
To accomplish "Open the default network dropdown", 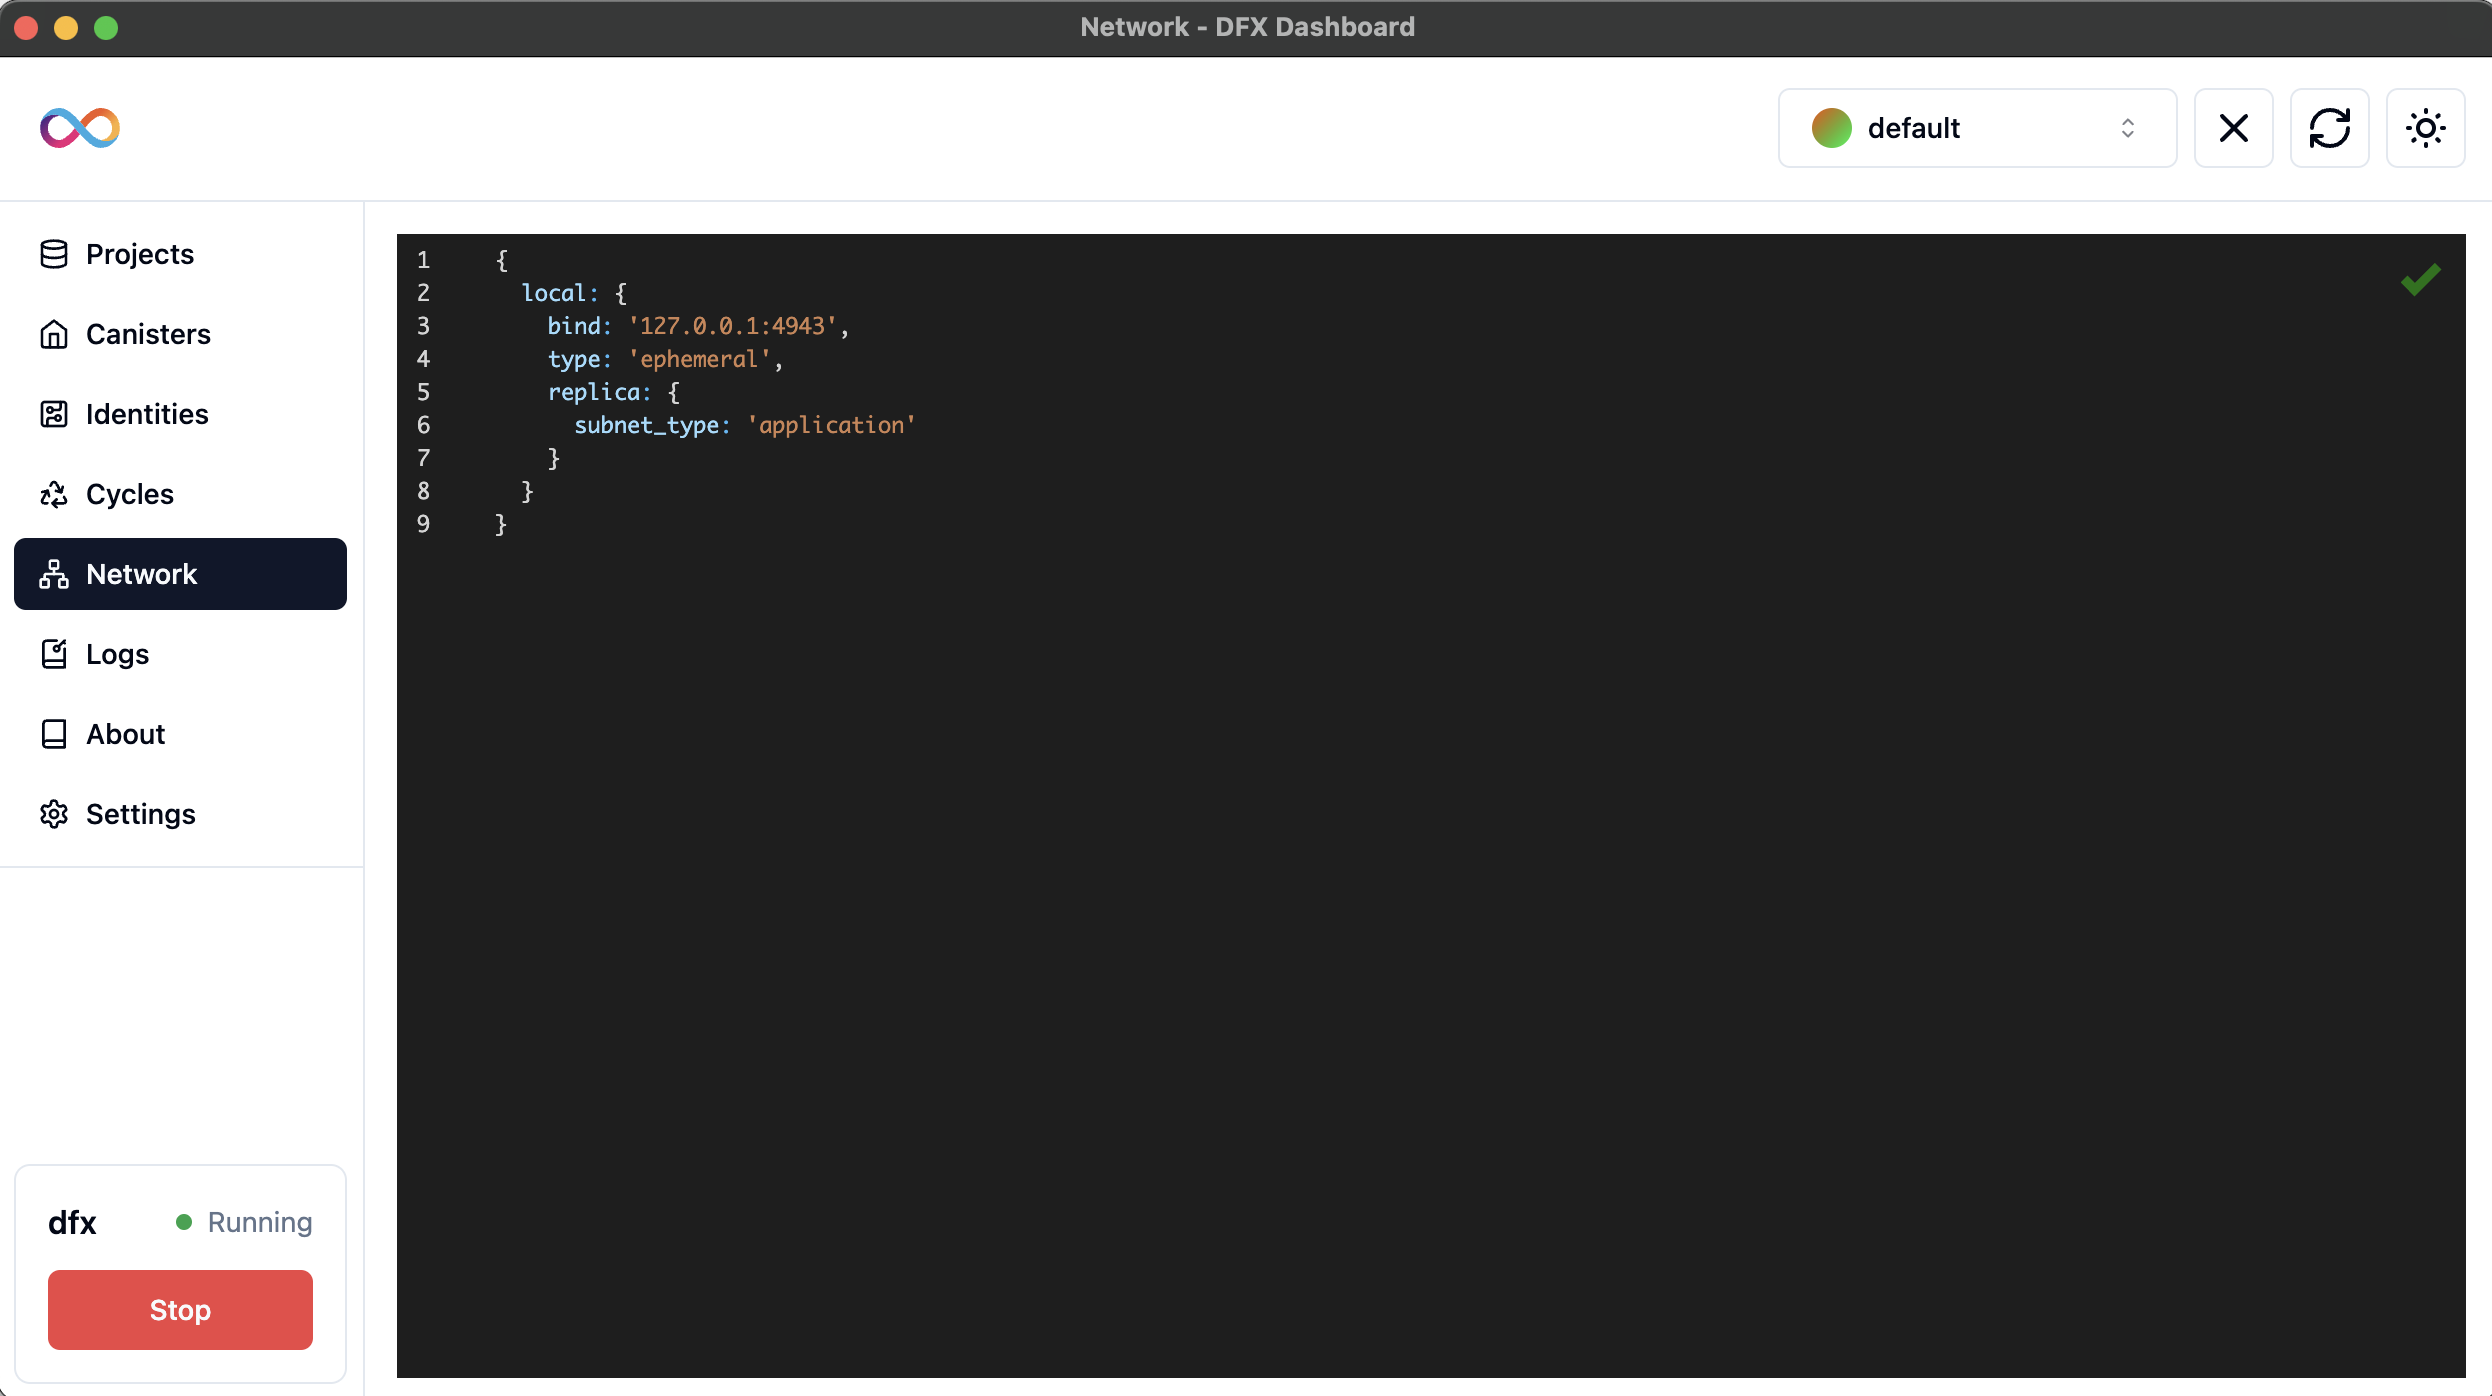I will (1975, 128).
